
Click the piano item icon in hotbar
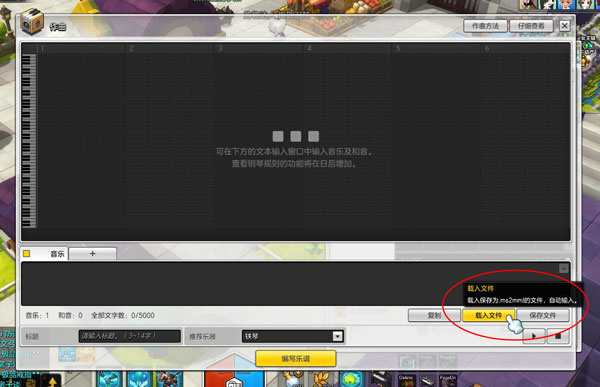381,379
